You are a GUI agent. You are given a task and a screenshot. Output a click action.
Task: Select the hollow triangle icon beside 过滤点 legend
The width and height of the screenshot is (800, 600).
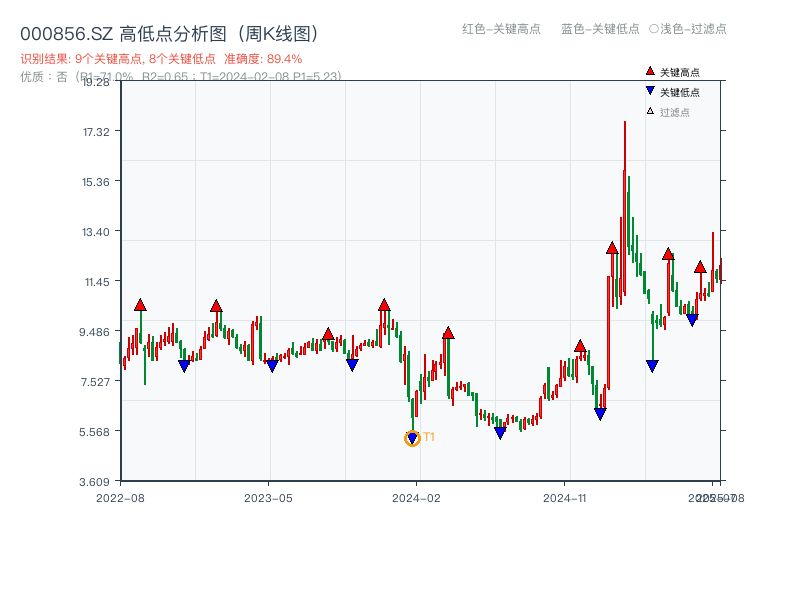(650, 111)
